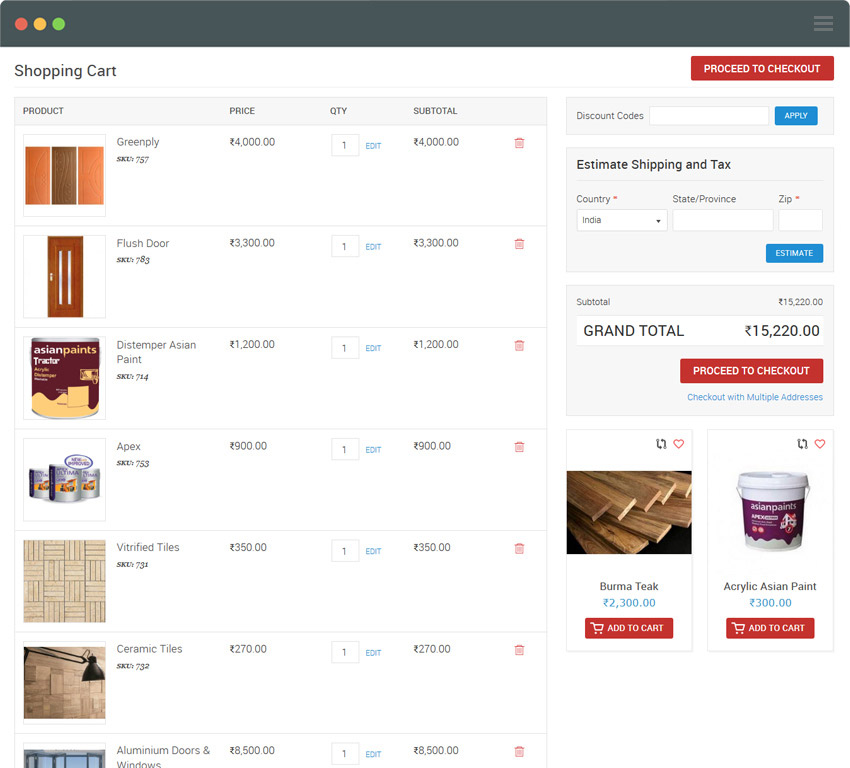Add Burma Teak to cart

pyautogui.click(x=629, y=628)
